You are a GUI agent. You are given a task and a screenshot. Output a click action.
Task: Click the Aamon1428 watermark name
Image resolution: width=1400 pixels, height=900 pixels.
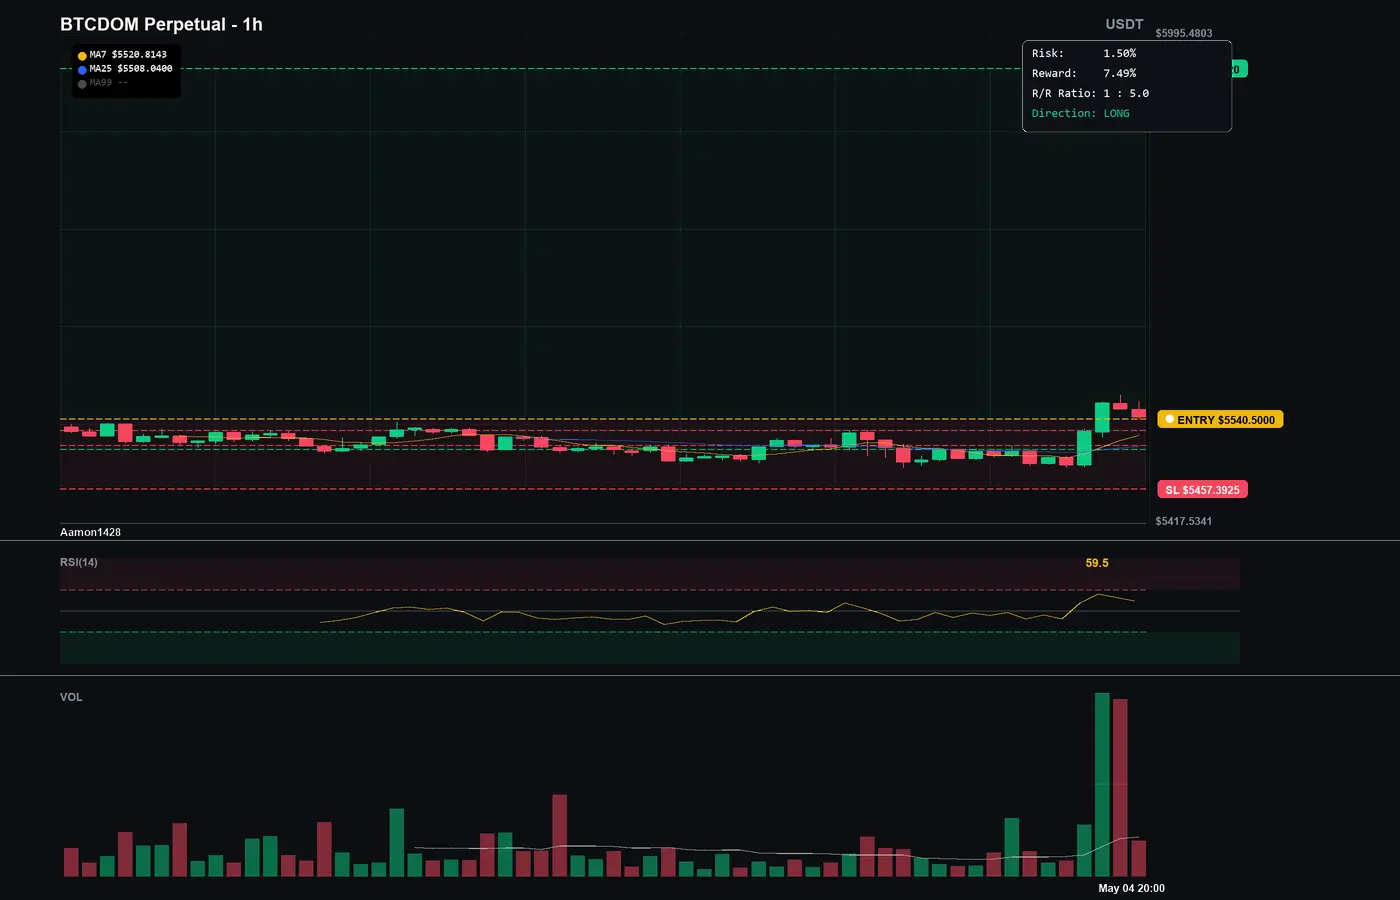click(x=90, y=532)
